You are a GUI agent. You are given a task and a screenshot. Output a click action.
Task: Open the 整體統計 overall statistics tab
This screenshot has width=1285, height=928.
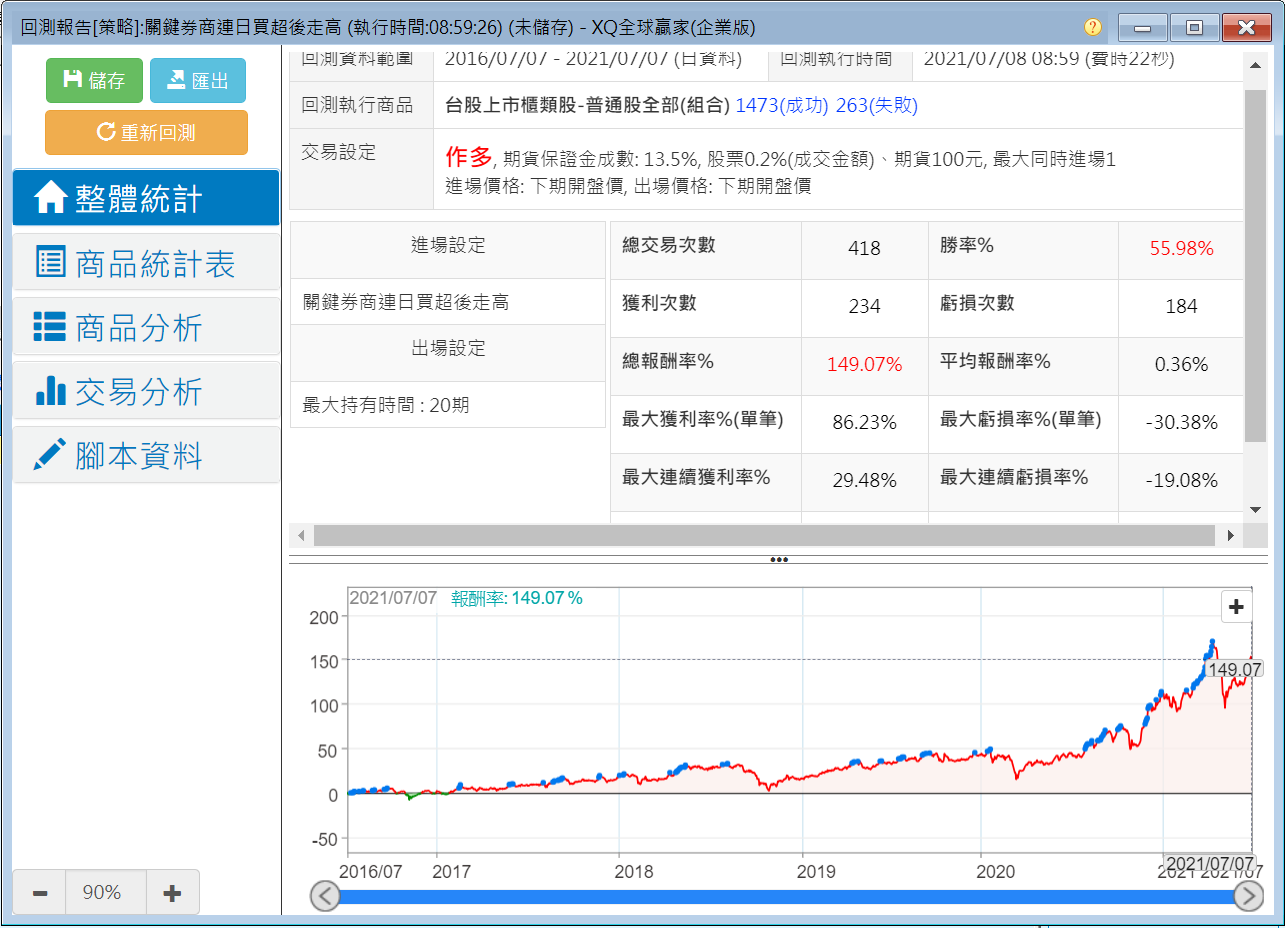coord(146,199)
